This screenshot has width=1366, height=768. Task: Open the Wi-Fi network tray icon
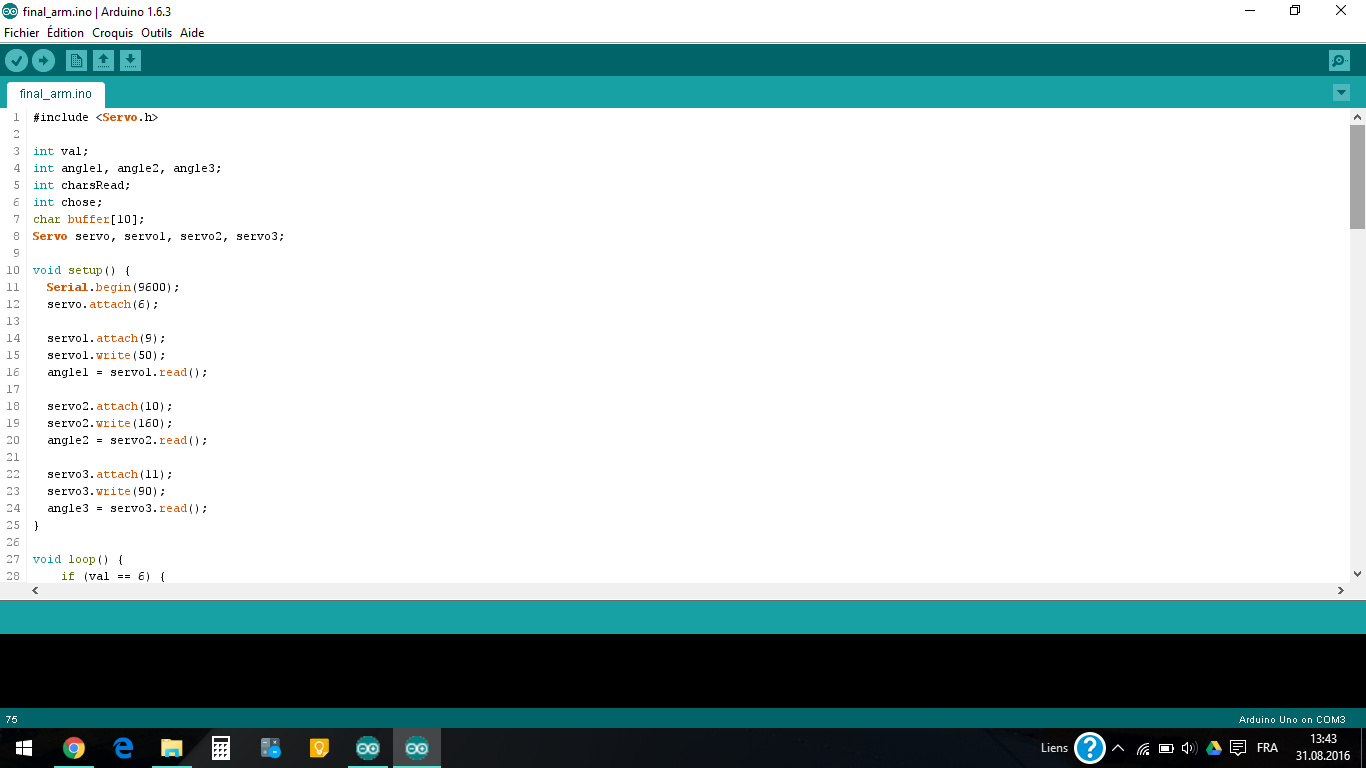(x=1143, y=748)
